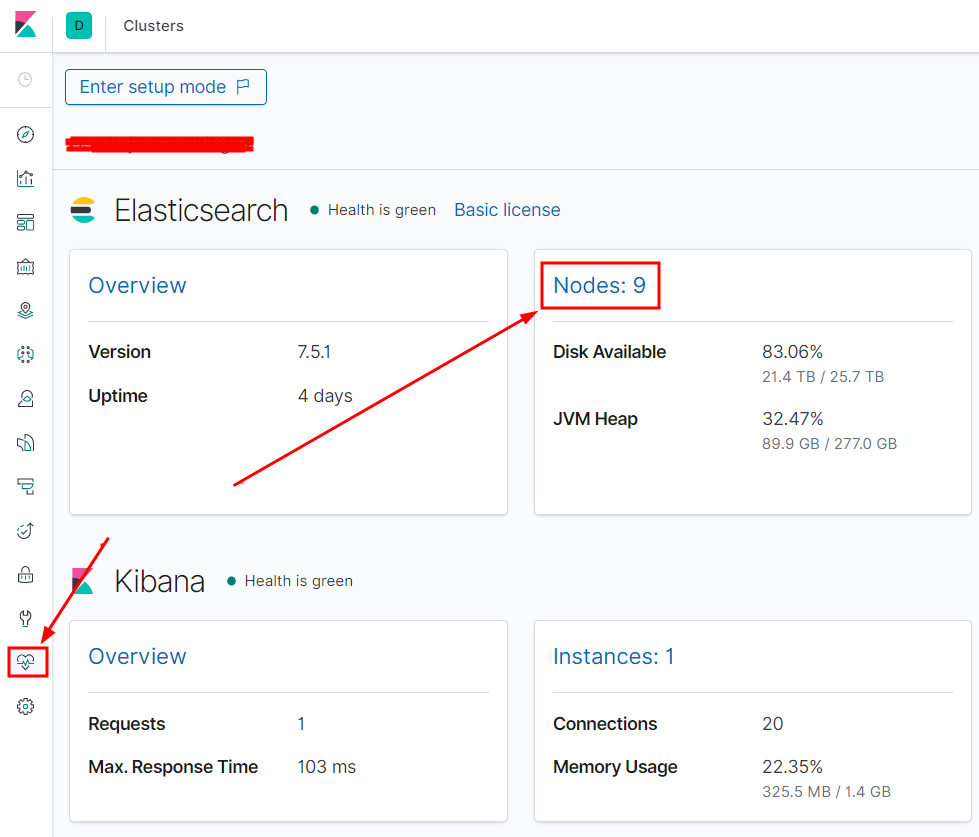Click Disk Available 83.06% value
The height and width of the screenshot is (837, 979).
792,352
